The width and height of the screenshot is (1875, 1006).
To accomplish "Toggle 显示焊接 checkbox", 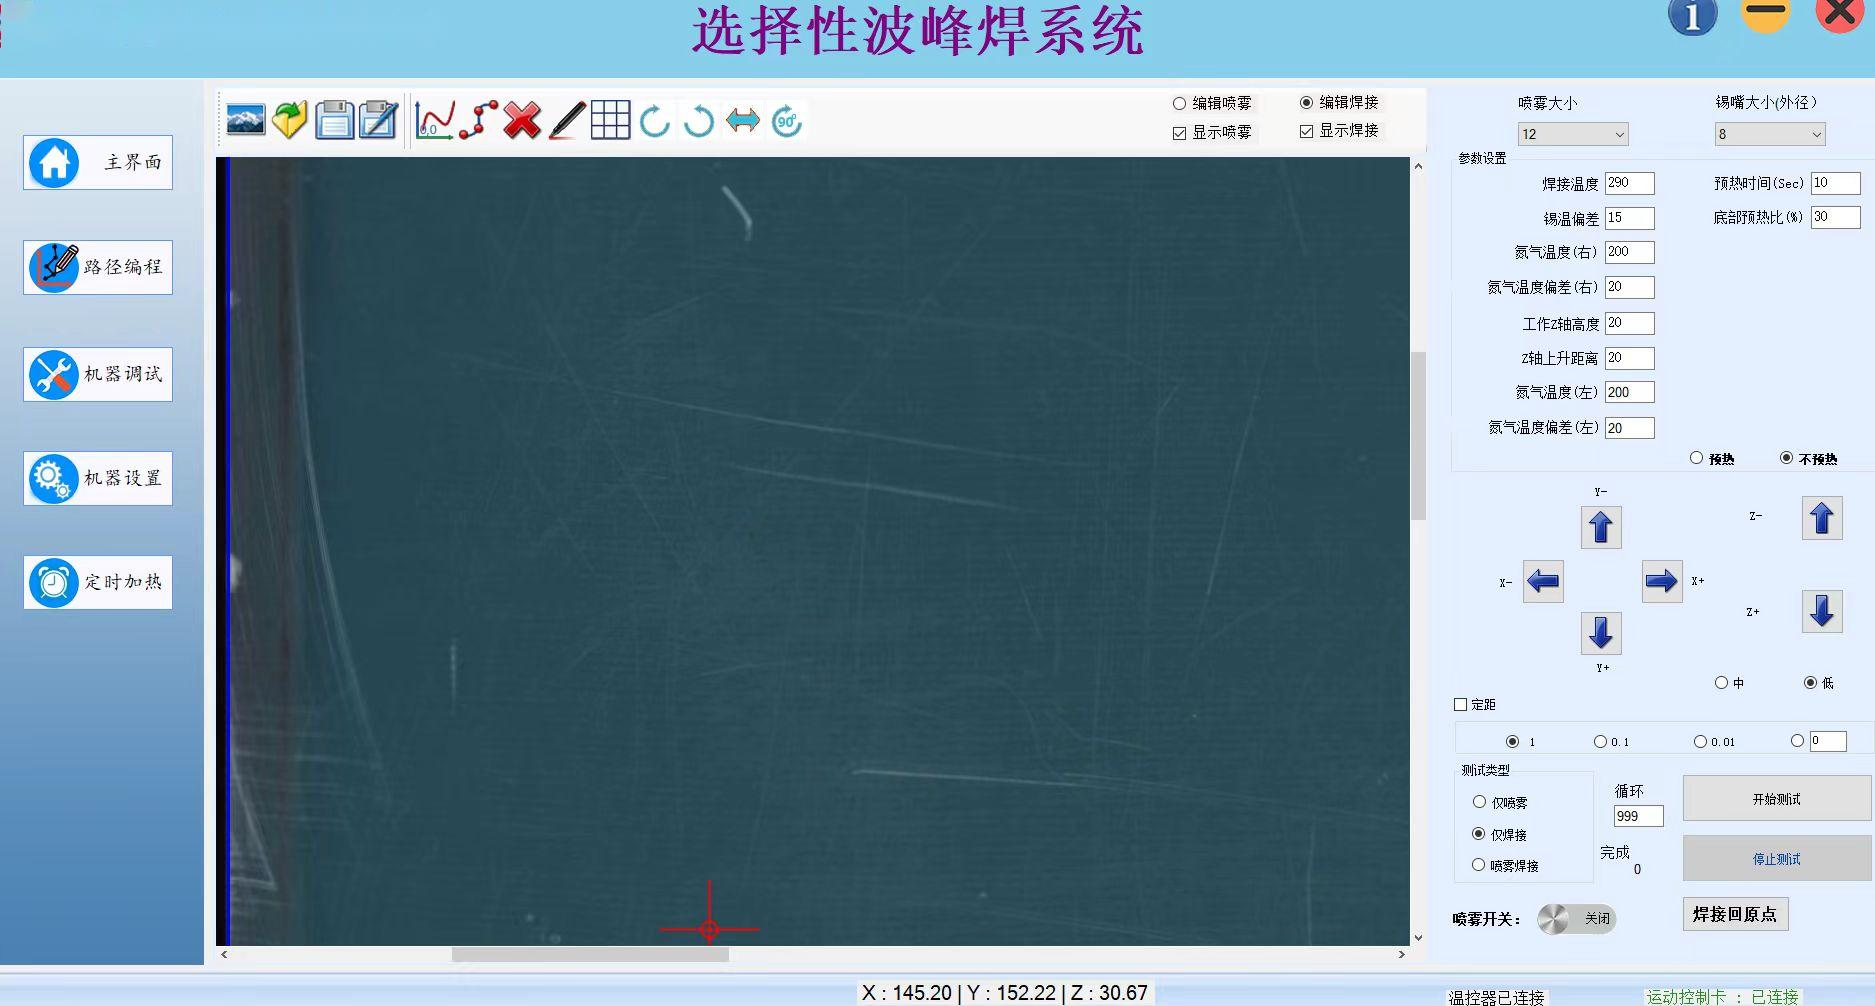I will (x=1306, y=131).
